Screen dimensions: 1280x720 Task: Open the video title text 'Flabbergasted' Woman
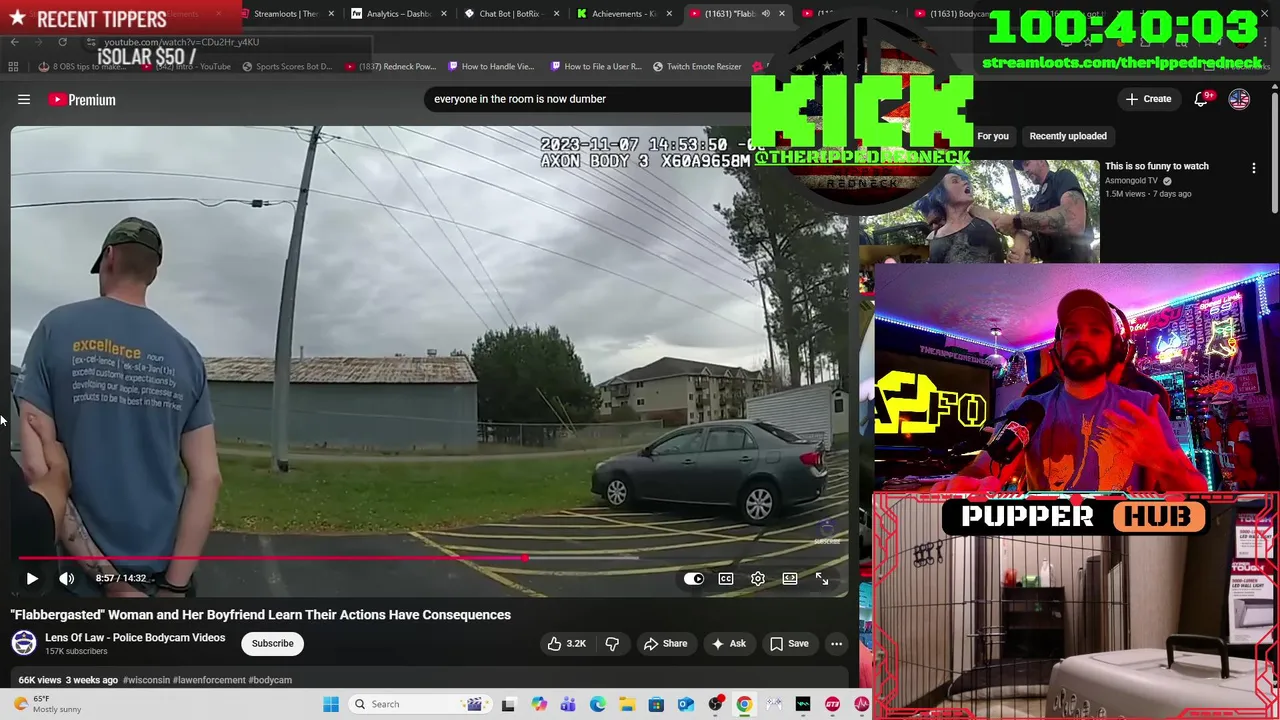(x=261, y=615)
